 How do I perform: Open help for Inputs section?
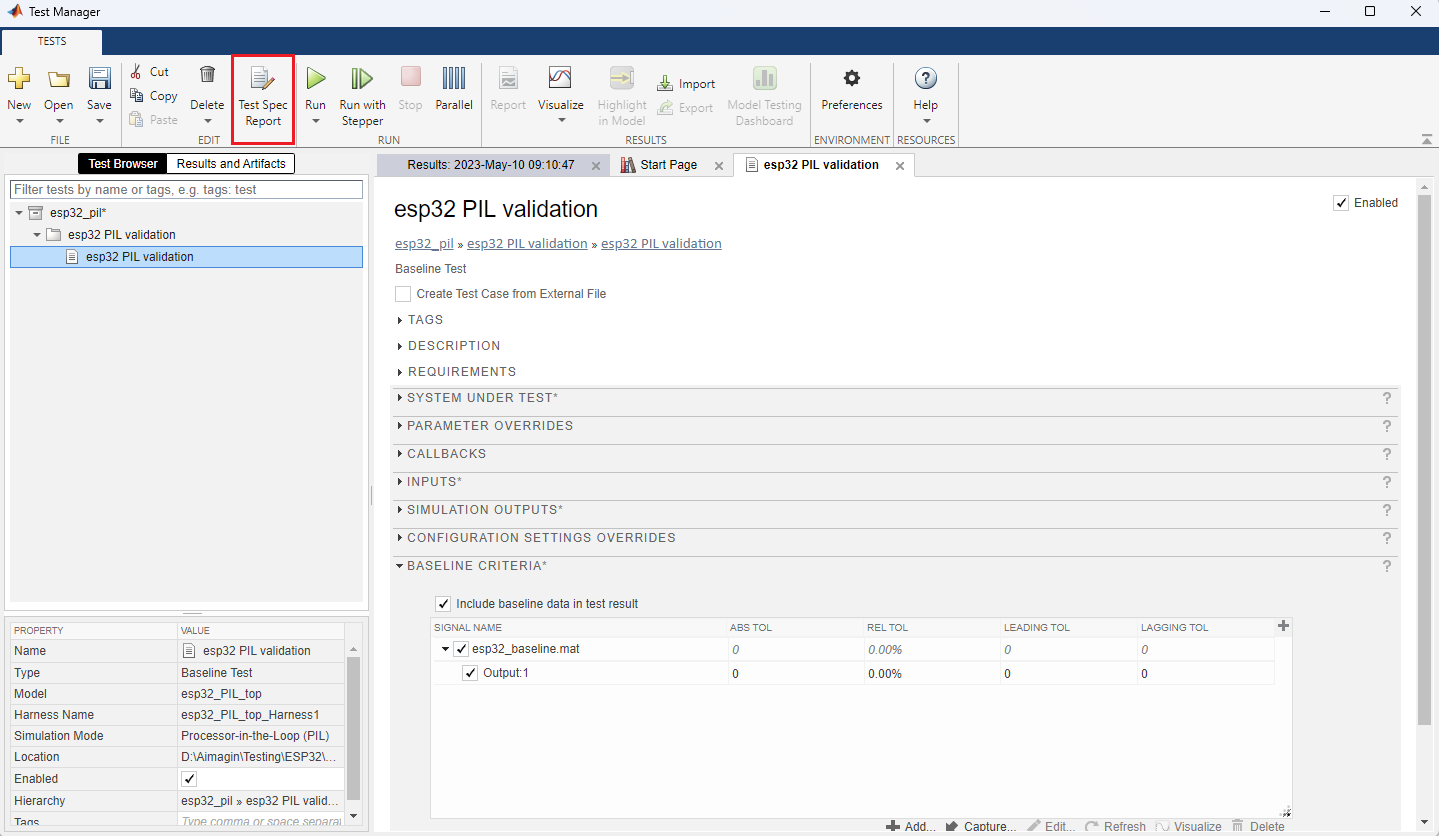coord(1387,482)
